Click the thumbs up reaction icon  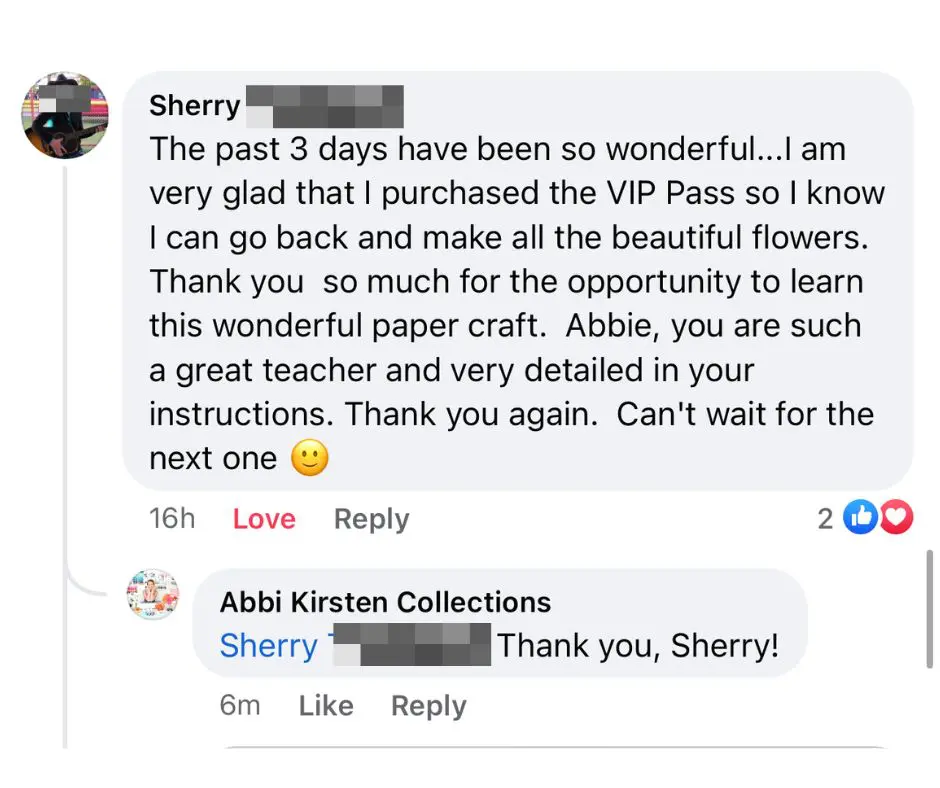pyautogui.click(x=861, y=517)
